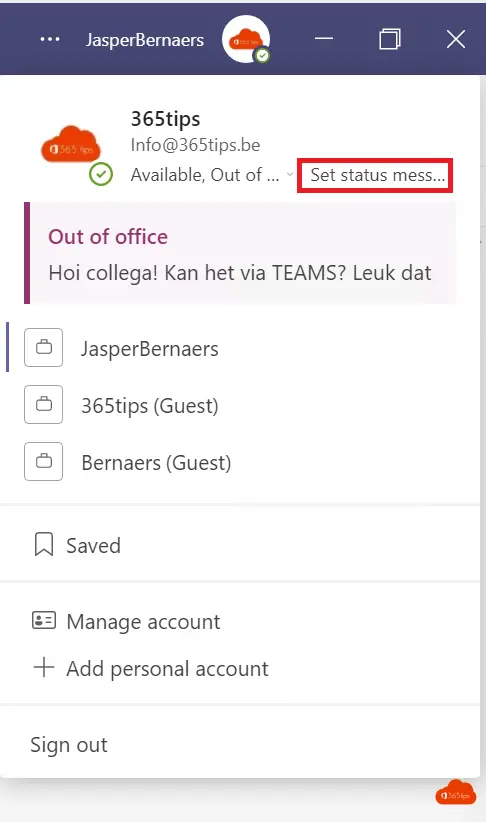Click the large 365tips cloud profile picture
This screenshot has width=486, height=822.
point(71,144)
